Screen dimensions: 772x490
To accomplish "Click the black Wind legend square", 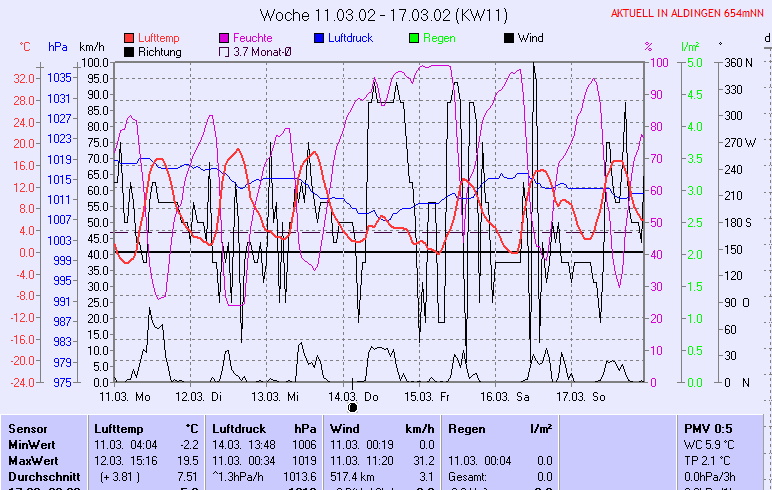I will click(x=509, y=38).
